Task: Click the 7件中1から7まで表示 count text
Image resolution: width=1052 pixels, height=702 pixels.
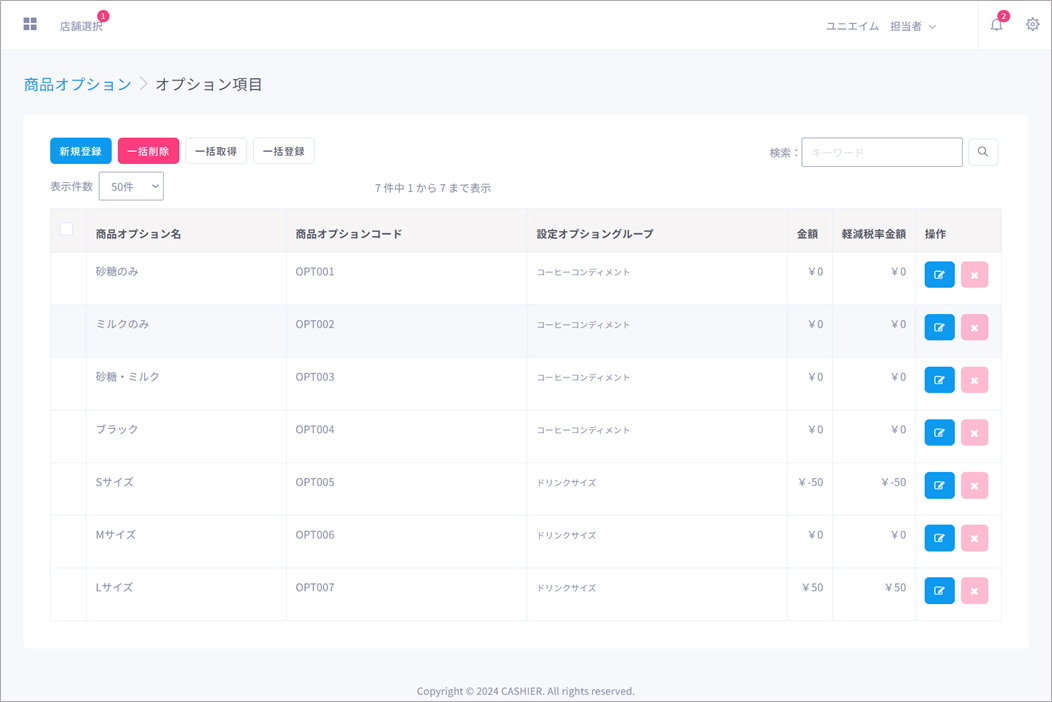Action: tap(433, 188)
